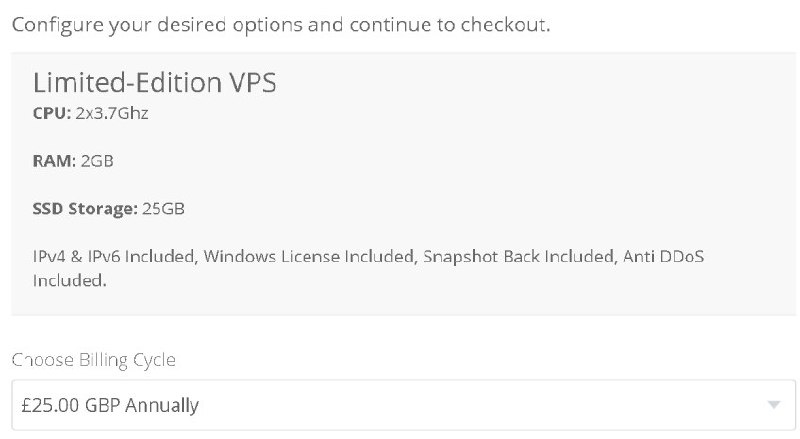Click the billing cycle dropdown arrow

[x=773, y=405]
